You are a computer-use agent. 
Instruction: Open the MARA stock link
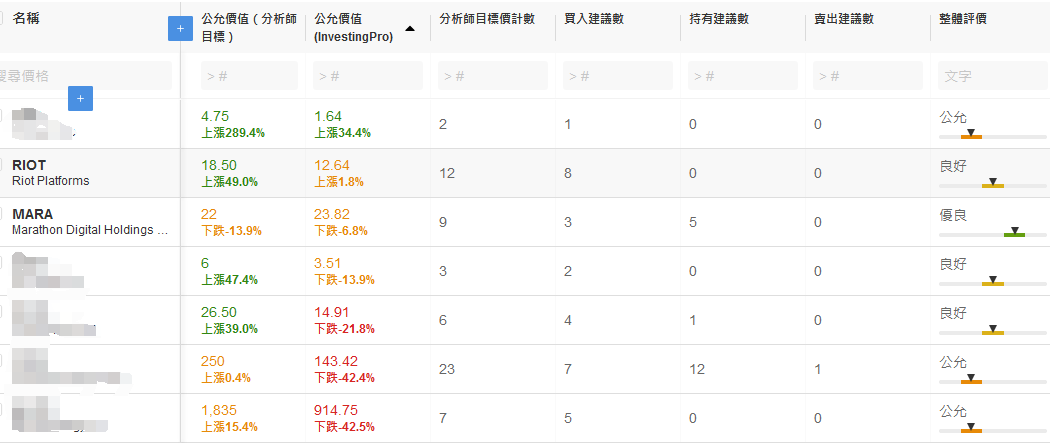(33, 214)
